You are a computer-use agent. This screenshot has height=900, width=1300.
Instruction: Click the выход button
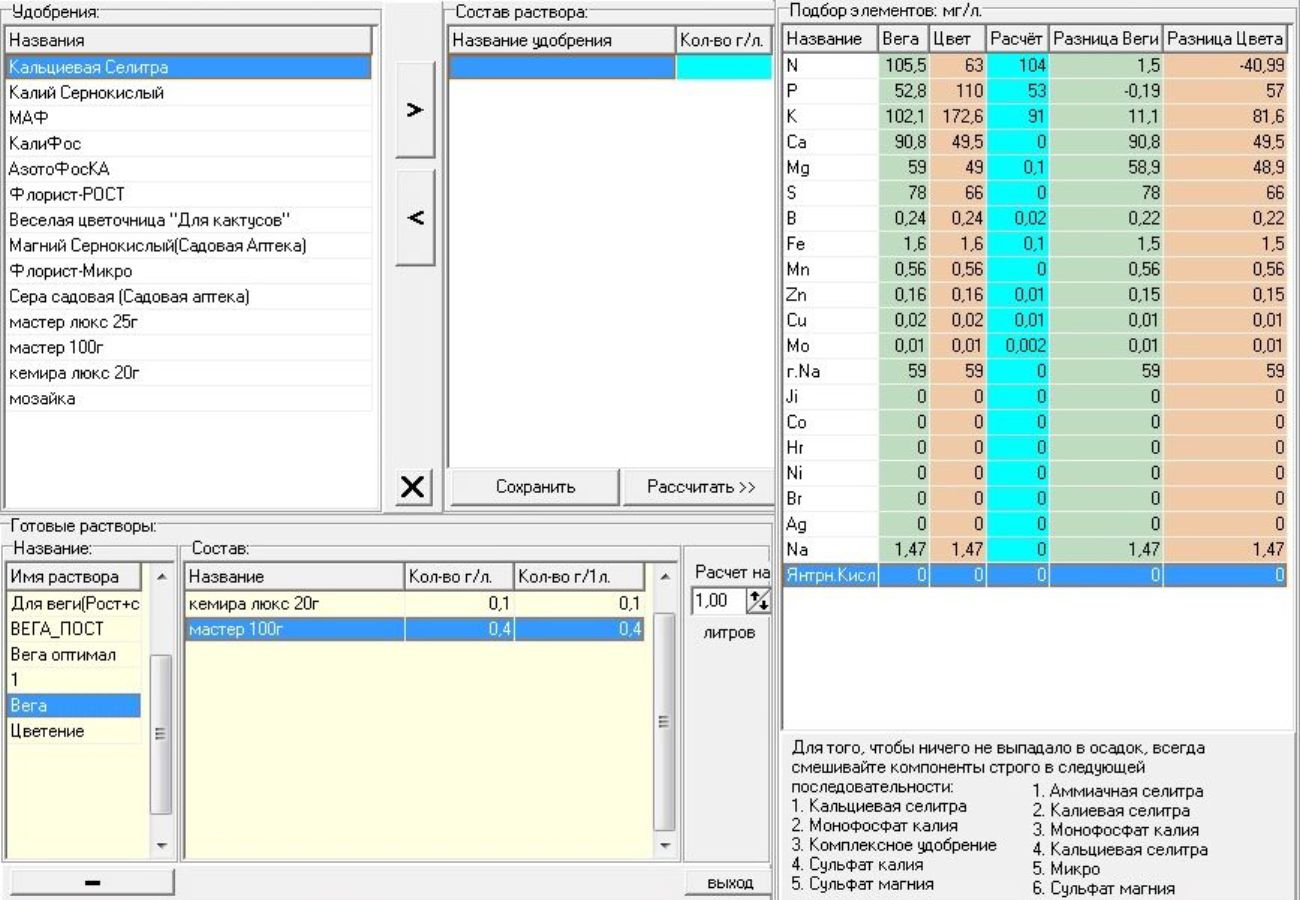pyautogui.click(x=729, y=883)
